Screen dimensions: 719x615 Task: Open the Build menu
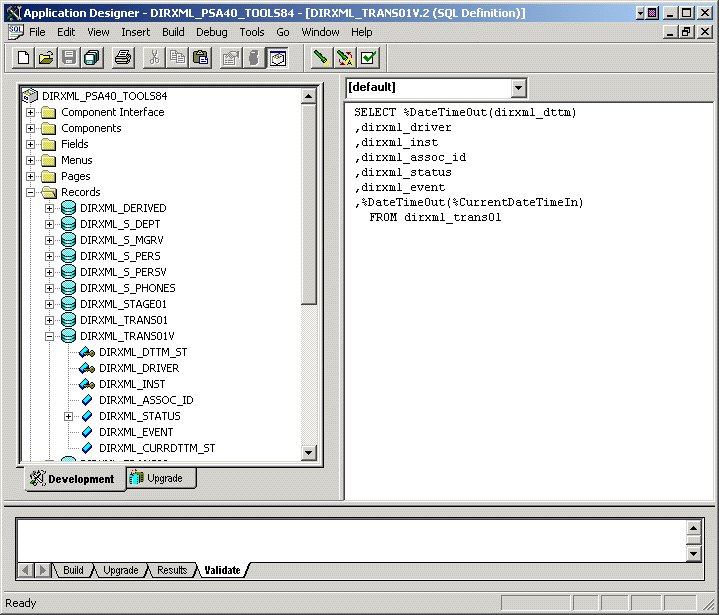pyautogui.click(x=173, y=32)
